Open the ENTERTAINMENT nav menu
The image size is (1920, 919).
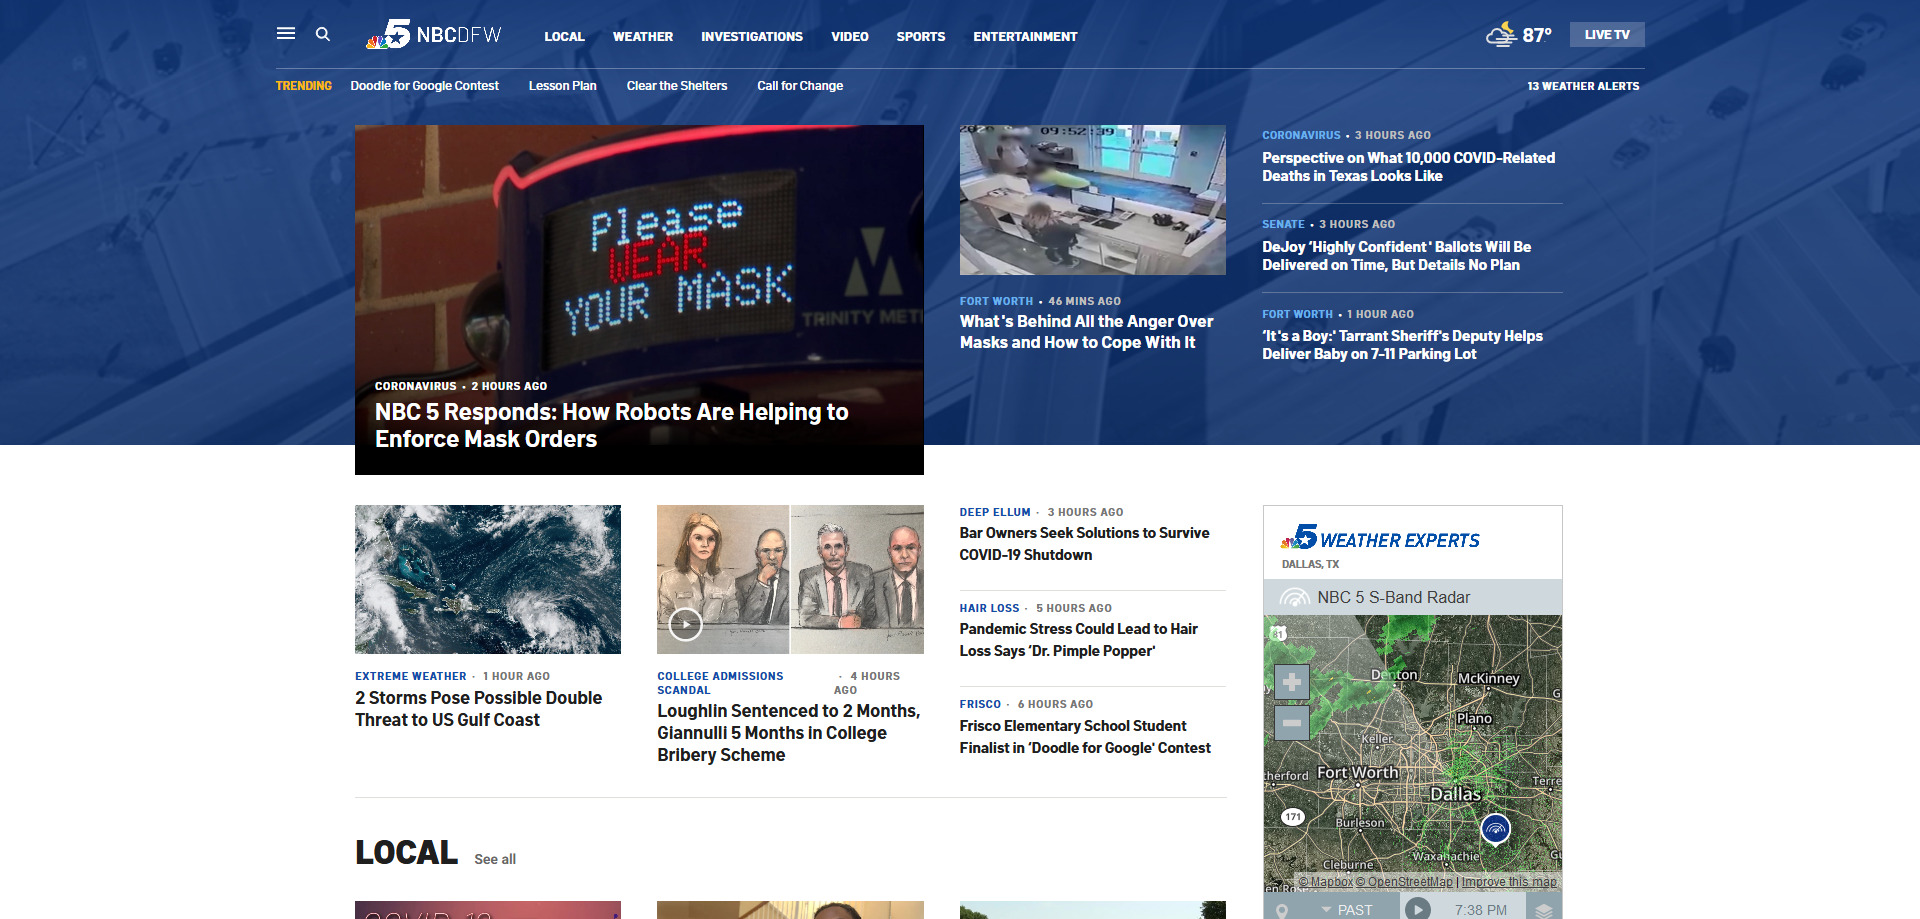[x=1025, y=36]
